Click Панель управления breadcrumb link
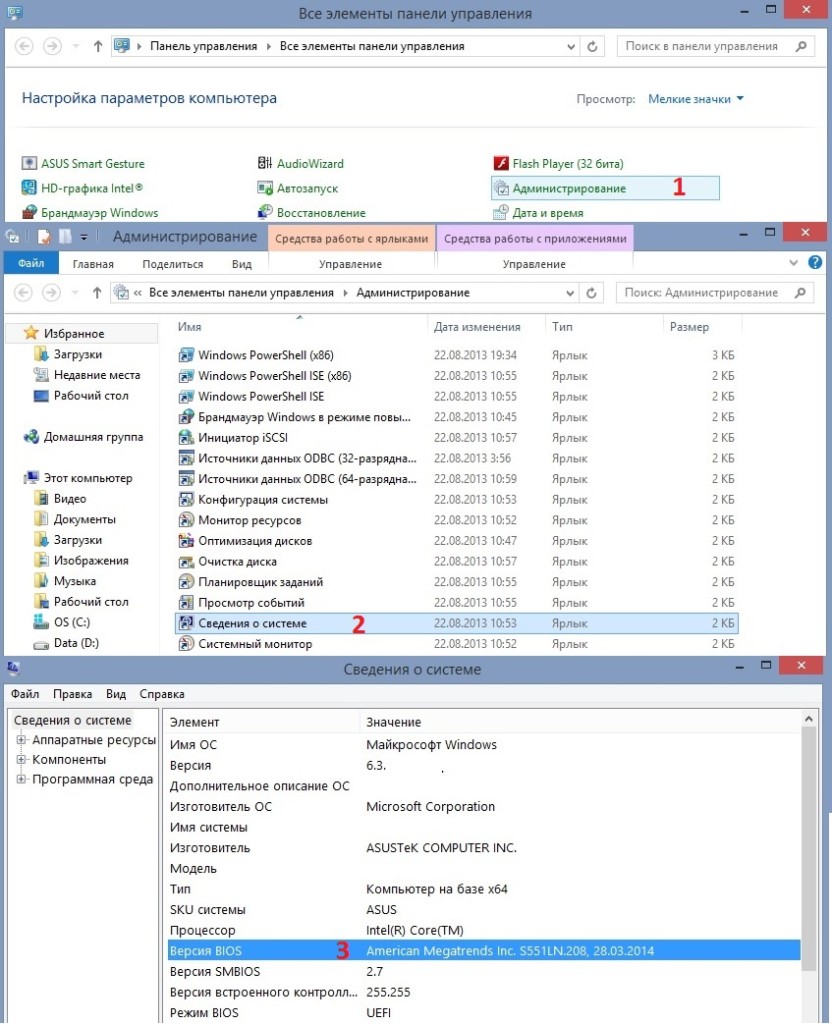832x1024 pixels. click(x=204, y=46)
